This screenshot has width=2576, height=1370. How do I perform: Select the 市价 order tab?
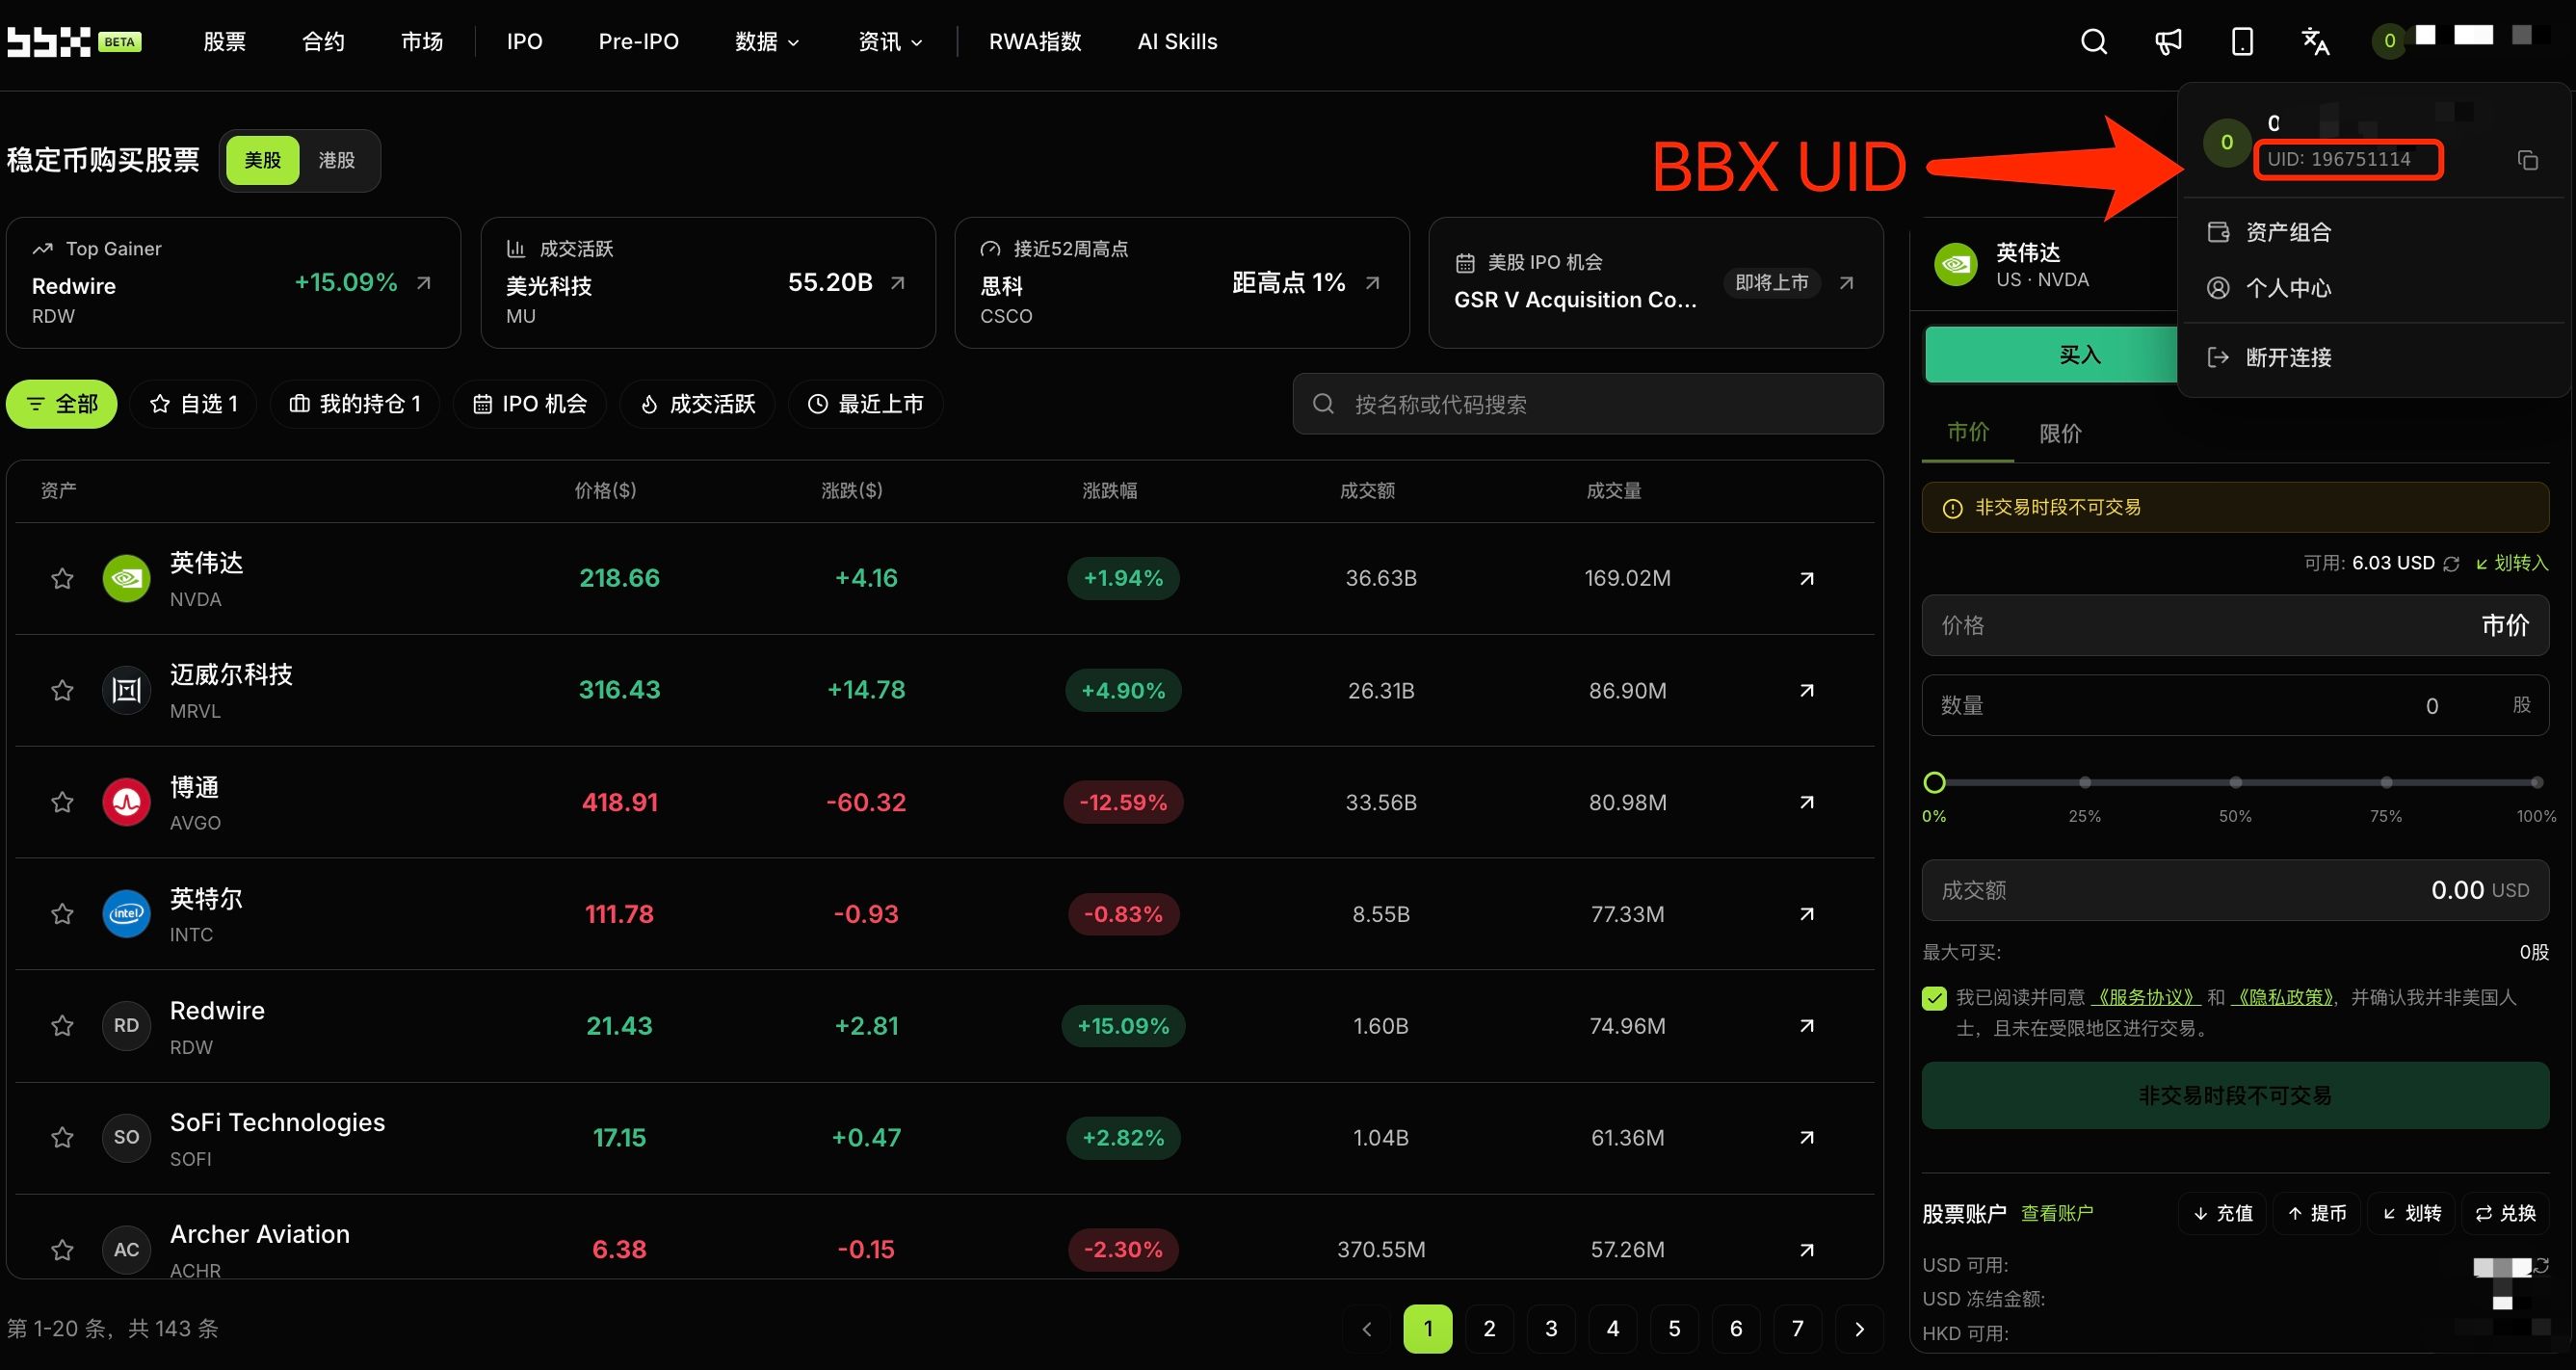(1968, 432)
